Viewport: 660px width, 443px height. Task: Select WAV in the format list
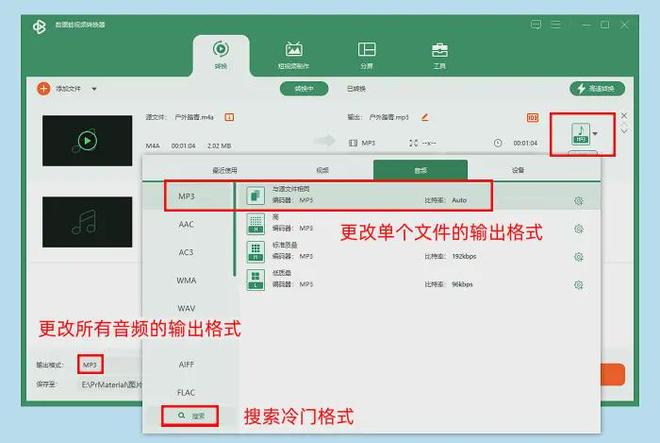[x=186, y=308]
